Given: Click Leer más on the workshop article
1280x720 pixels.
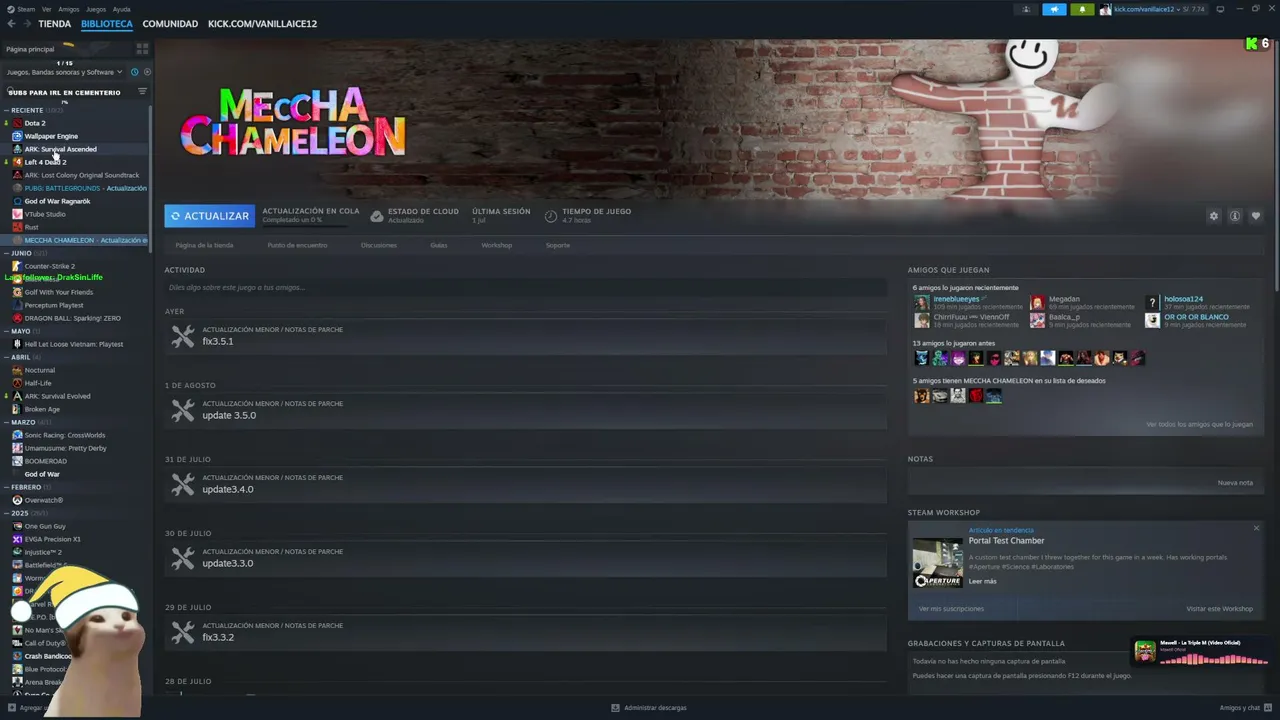Looking at the screenshot, I should [982, 581].
